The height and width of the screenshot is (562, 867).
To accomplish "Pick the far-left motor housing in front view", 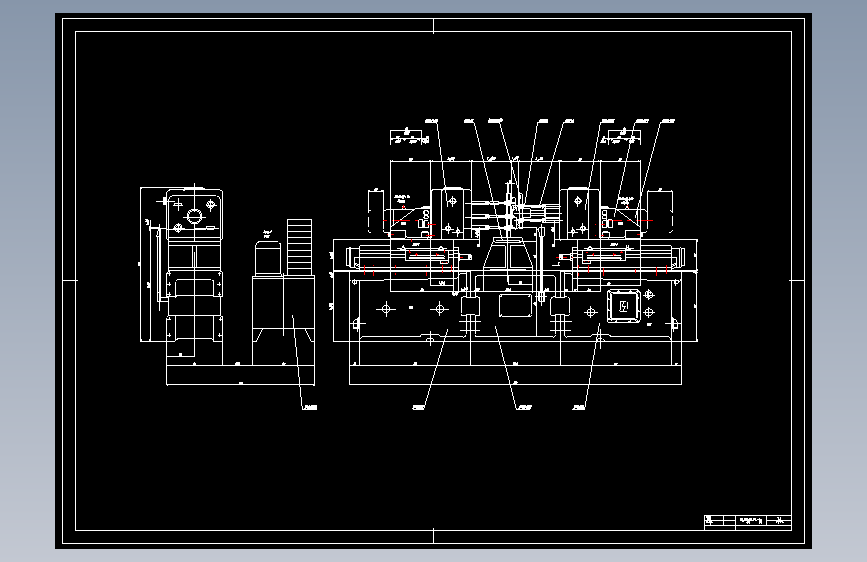I will pyautogui.click(x=376, y=210).
